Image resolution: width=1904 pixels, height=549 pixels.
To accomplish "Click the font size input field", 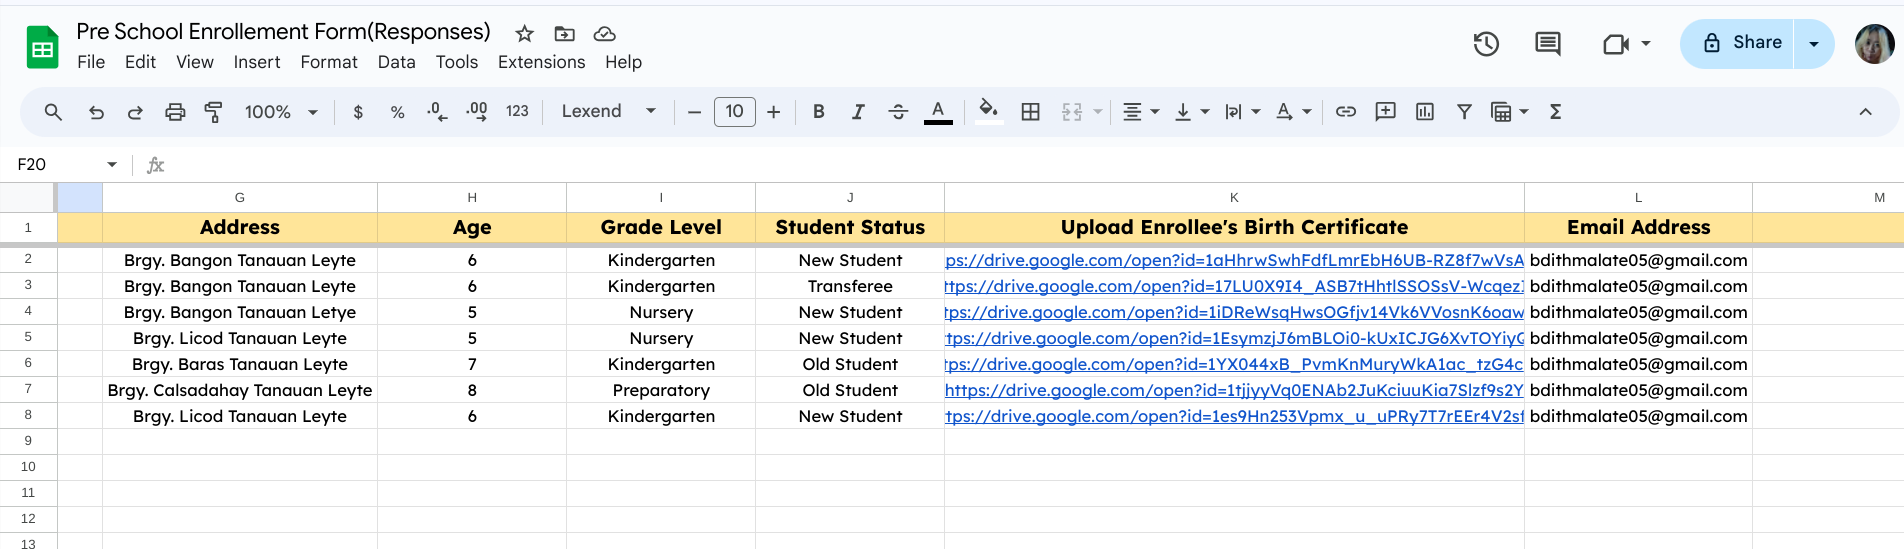I will [734, 112].
